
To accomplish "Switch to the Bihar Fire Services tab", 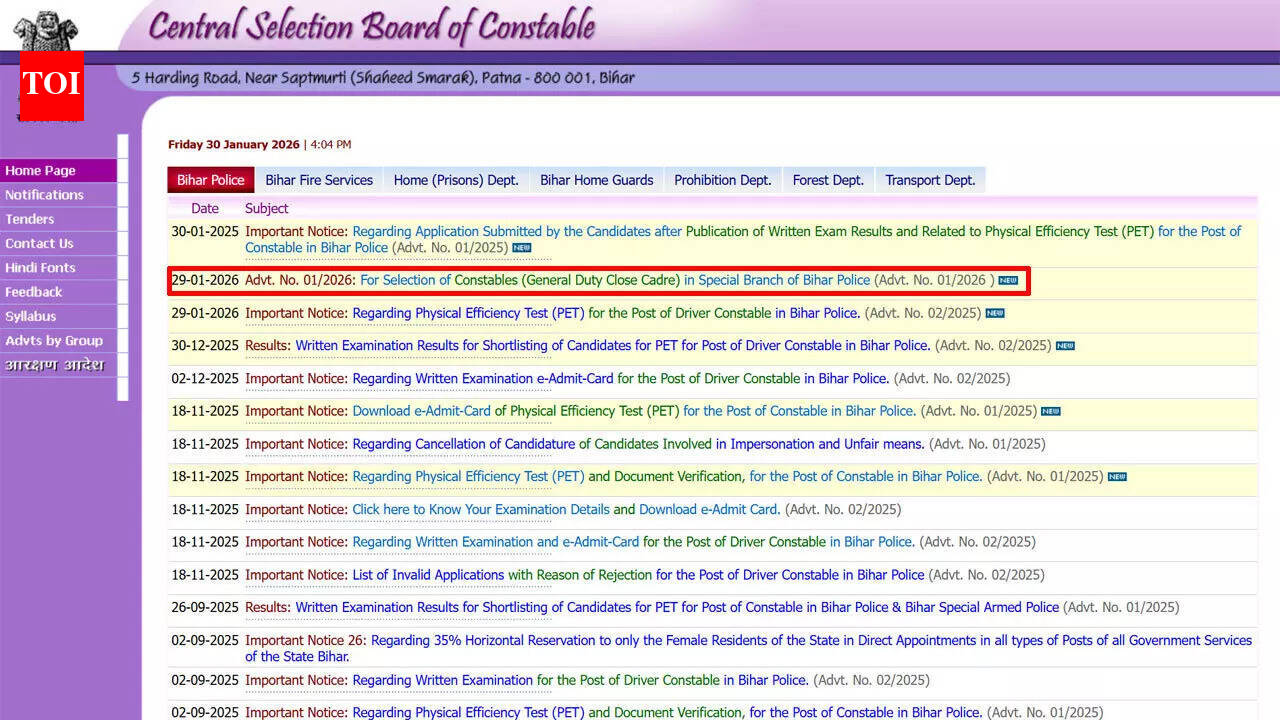I will [319, 180].
